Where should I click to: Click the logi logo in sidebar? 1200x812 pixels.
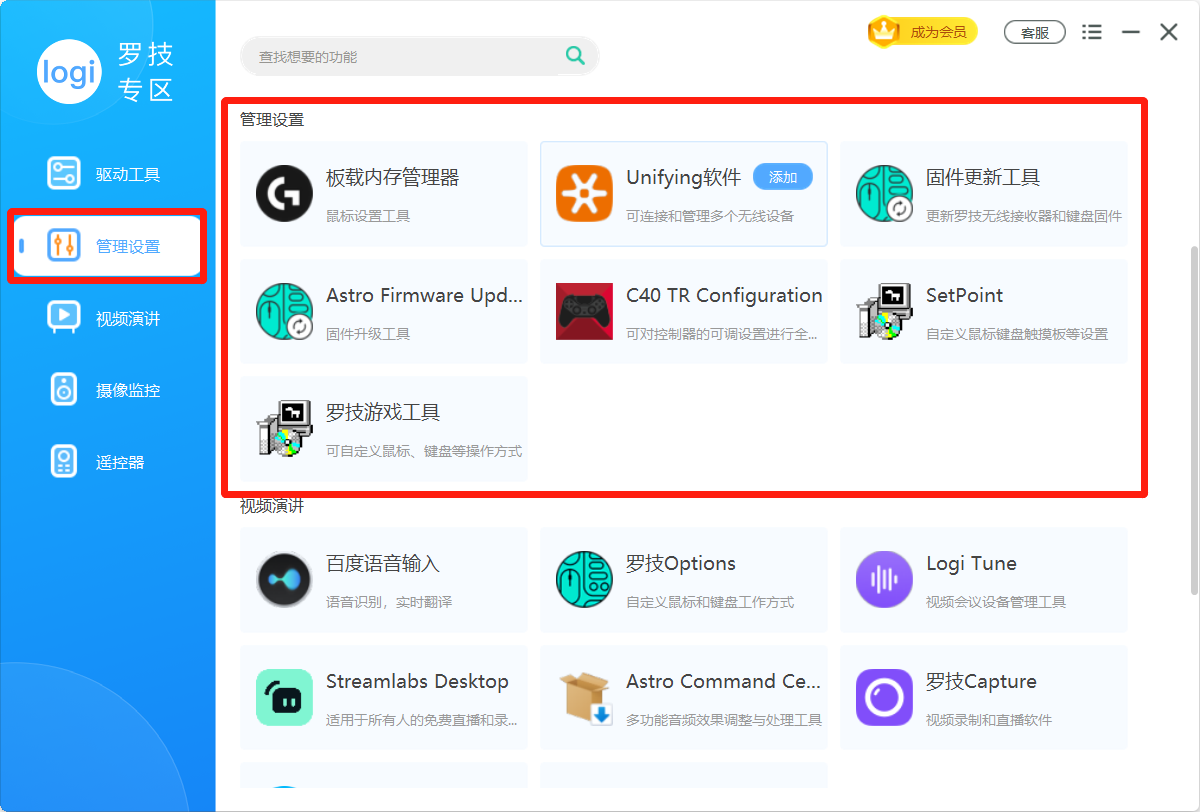point(69,72)
